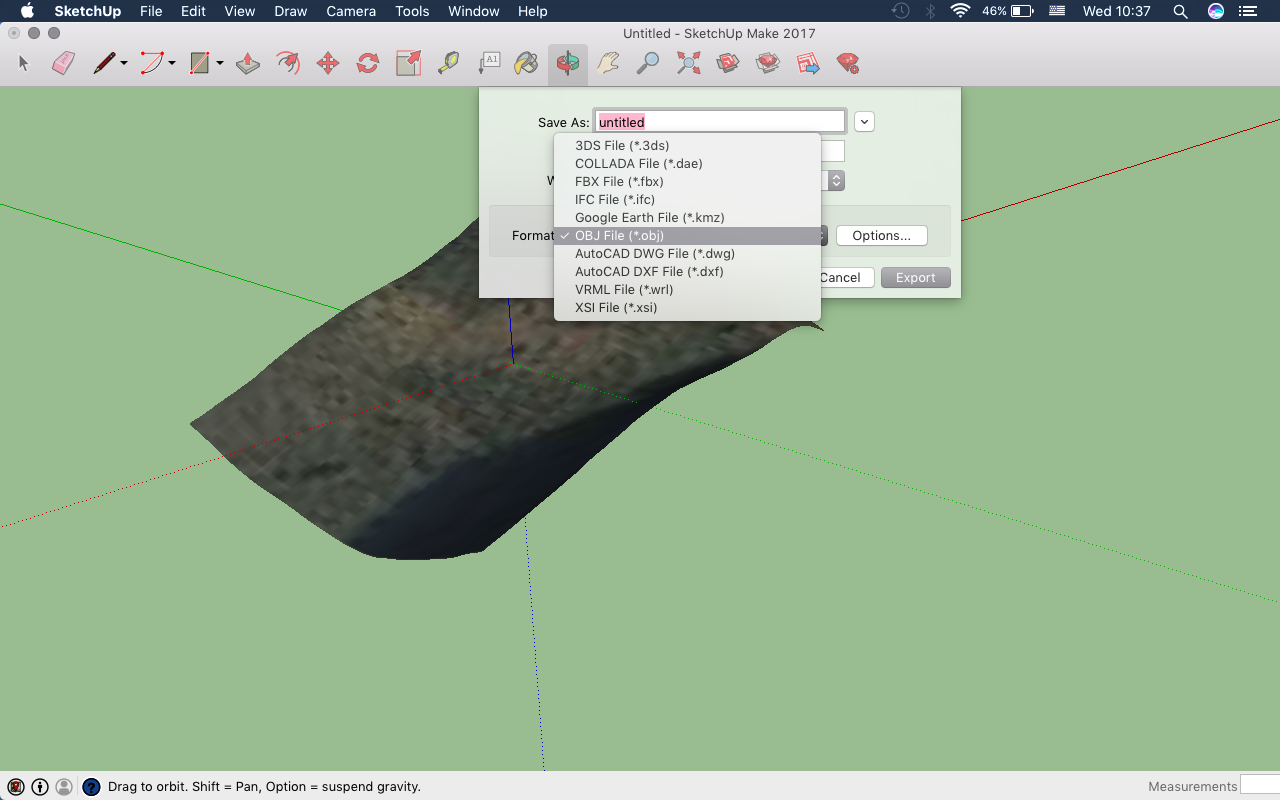Click the credits status icon
The height and width of the screenshot is (800, 1280).
pyautogui.click(x=40, y=787)
